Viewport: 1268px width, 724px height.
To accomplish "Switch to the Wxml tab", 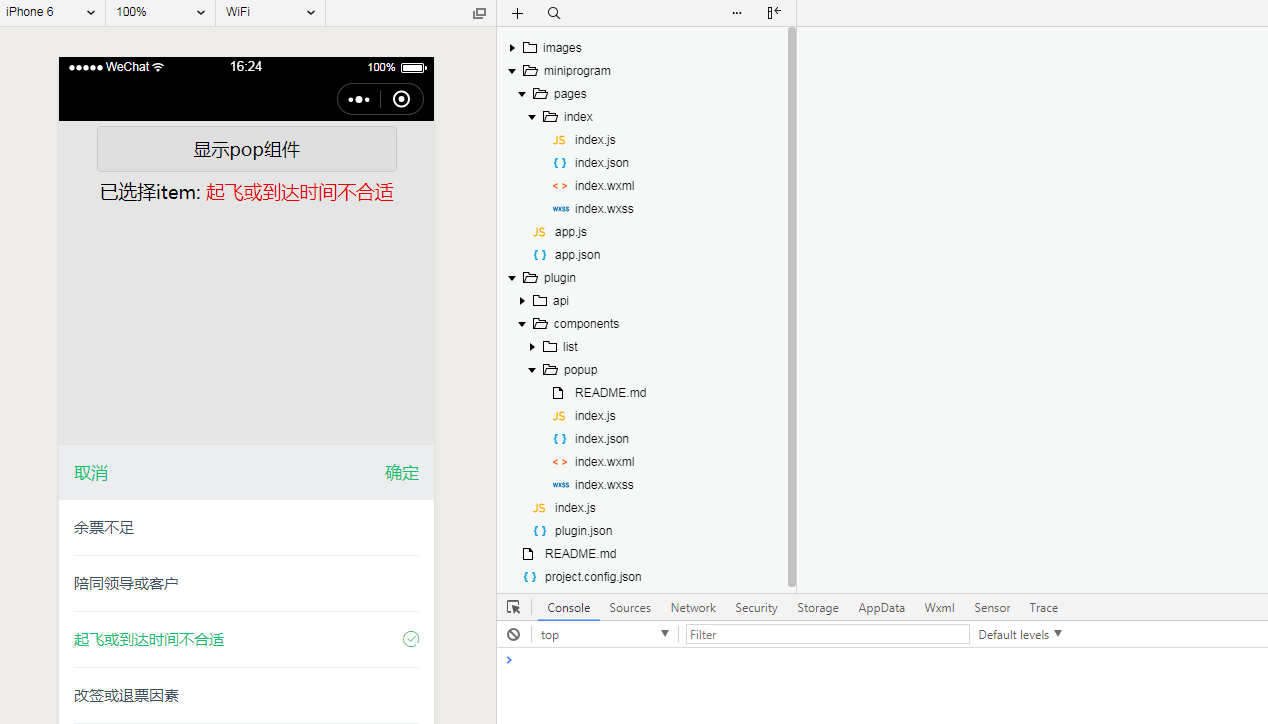I will [939, 607].
